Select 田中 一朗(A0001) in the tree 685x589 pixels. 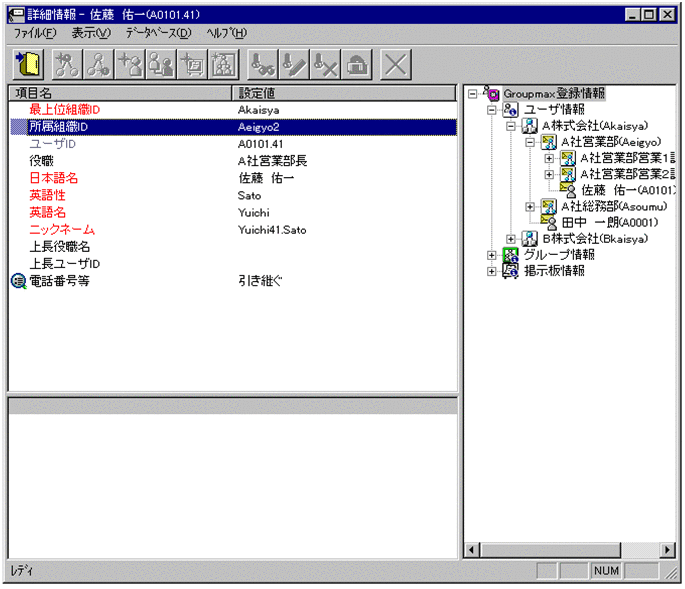[609, 223]
